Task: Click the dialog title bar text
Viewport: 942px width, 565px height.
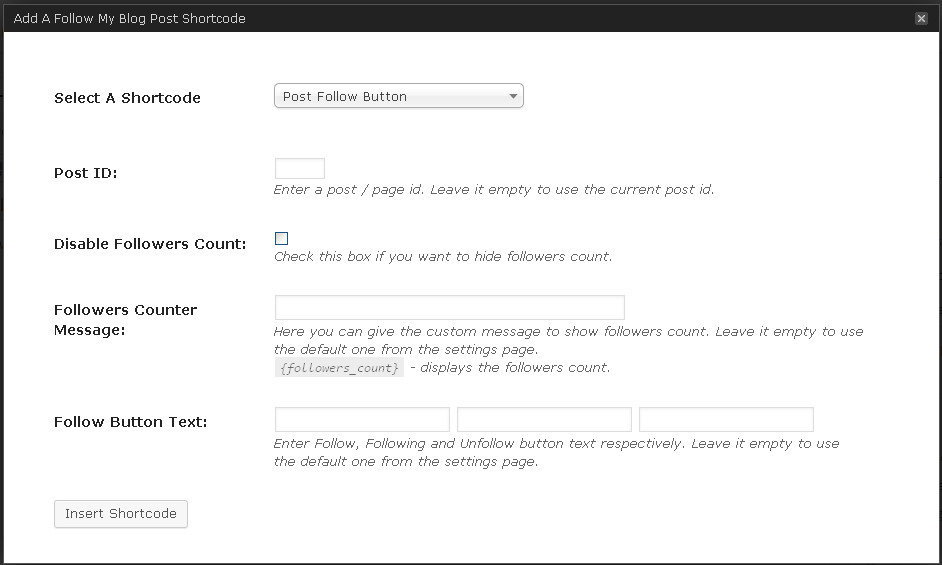Action: coord(129,18)
